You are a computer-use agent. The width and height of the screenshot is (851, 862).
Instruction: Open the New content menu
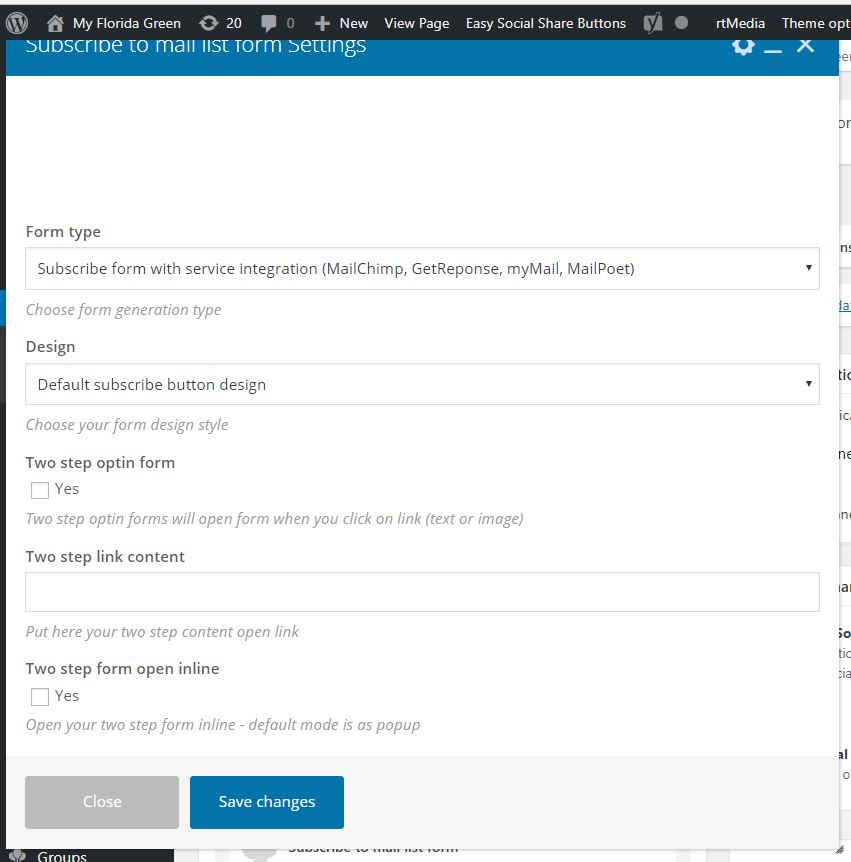[x=353, y=23]
